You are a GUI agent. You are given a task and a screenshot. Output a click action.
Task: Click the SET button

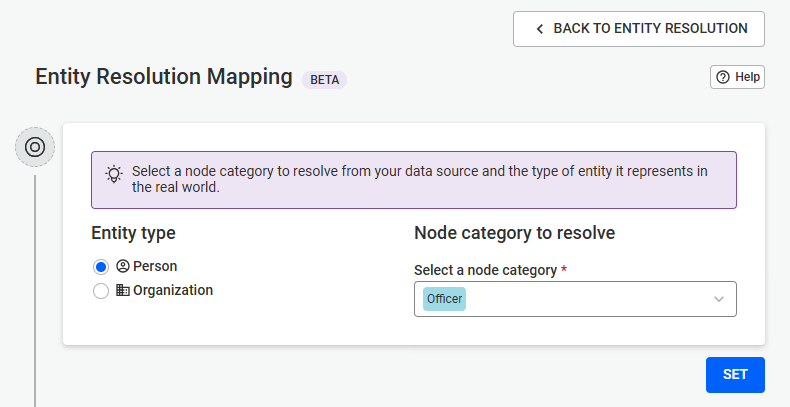735,375
